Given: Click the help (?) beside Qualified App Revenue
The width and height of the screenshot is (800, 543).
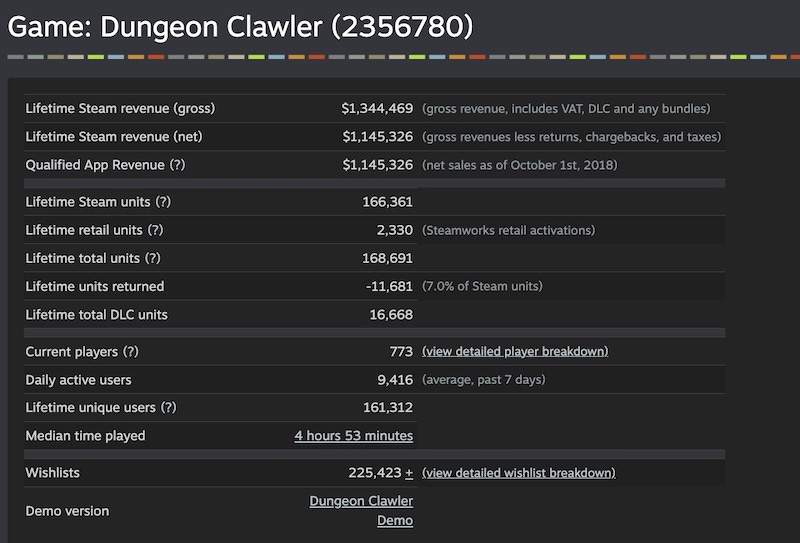Looking at the screenshot, I should (177, 165).
